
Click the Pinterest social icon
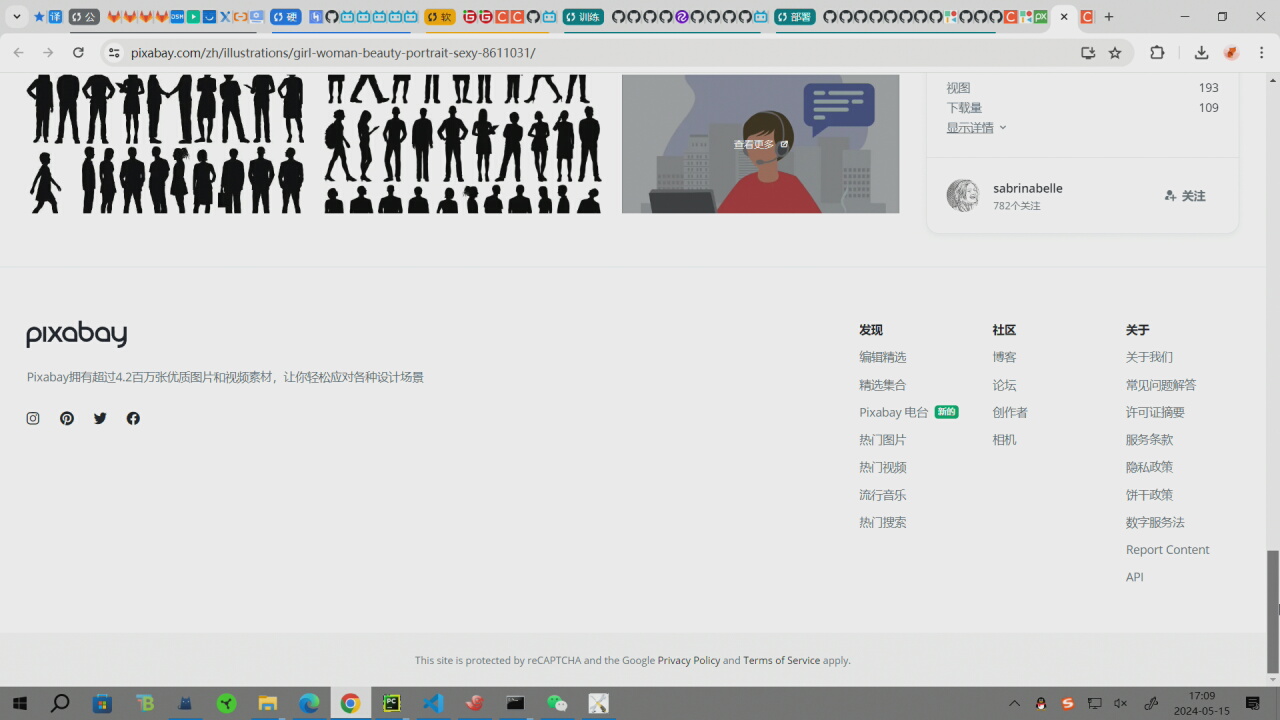point(67,419)
